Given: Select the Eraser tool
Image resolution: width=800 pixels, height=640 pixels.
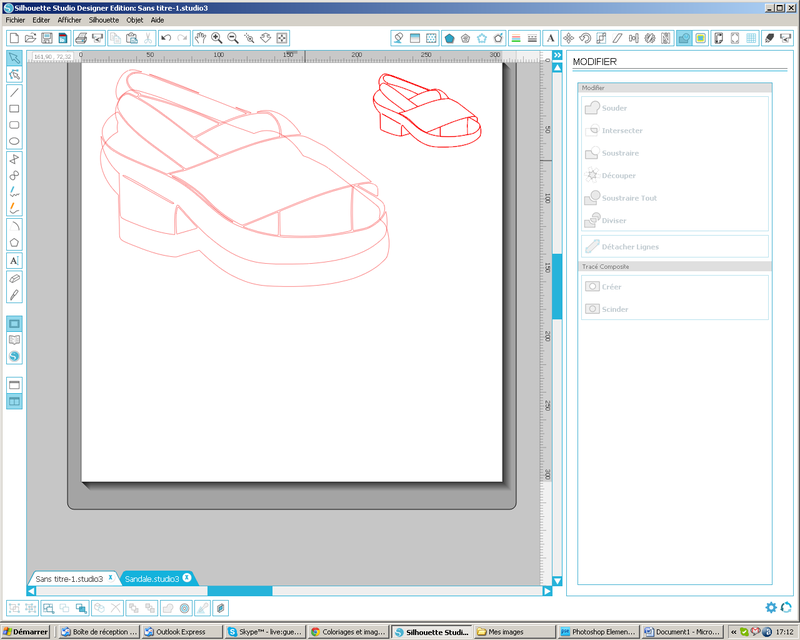Looking at the screenshot, I should point(14,279).
